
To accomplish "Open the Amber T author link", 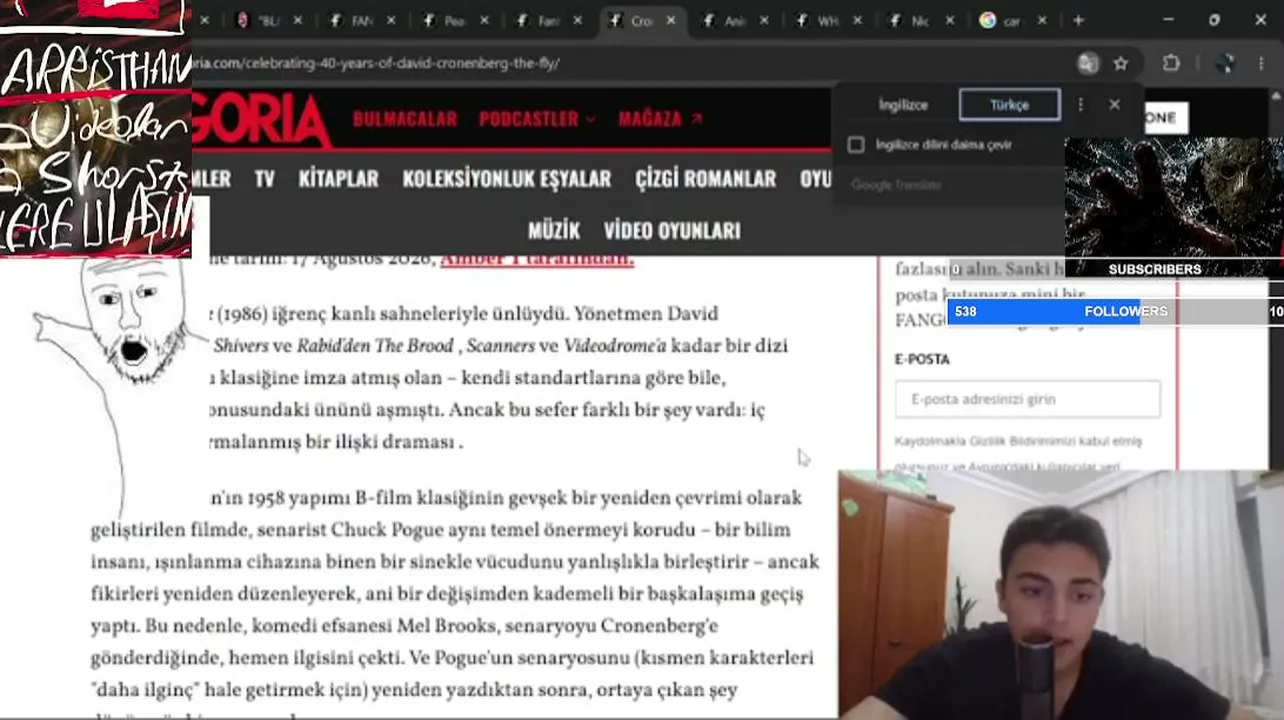I will click(537, 259).
